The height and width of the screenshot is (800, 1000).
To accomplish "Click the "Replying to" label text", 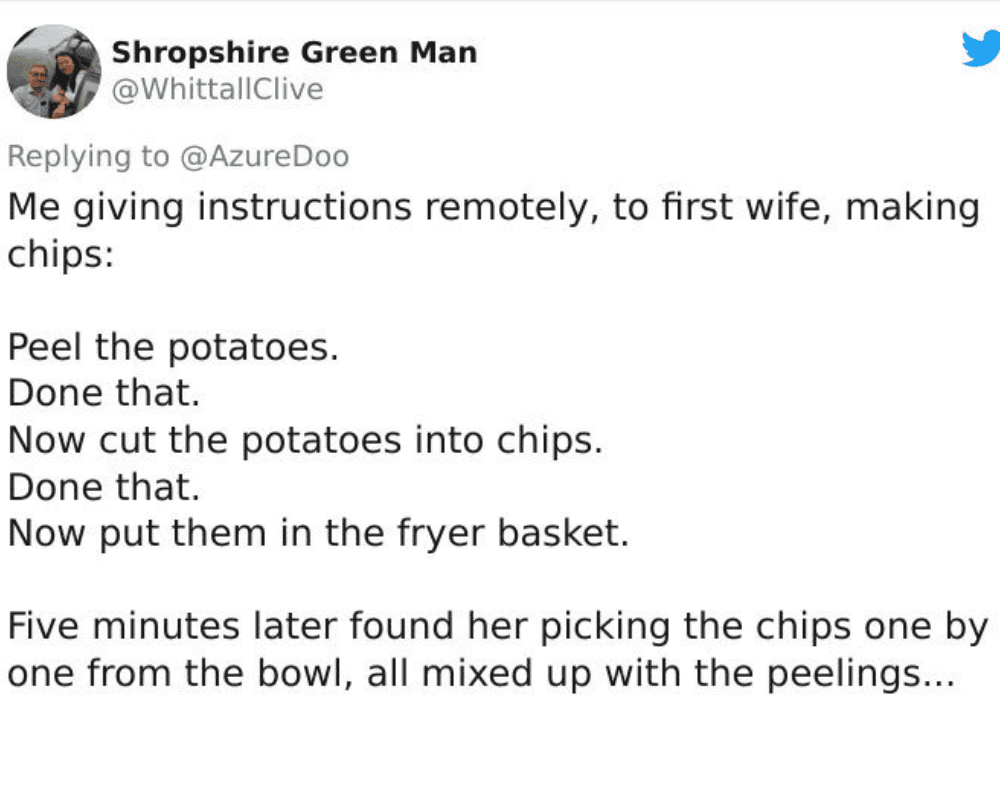I will [x=89, y=157].
